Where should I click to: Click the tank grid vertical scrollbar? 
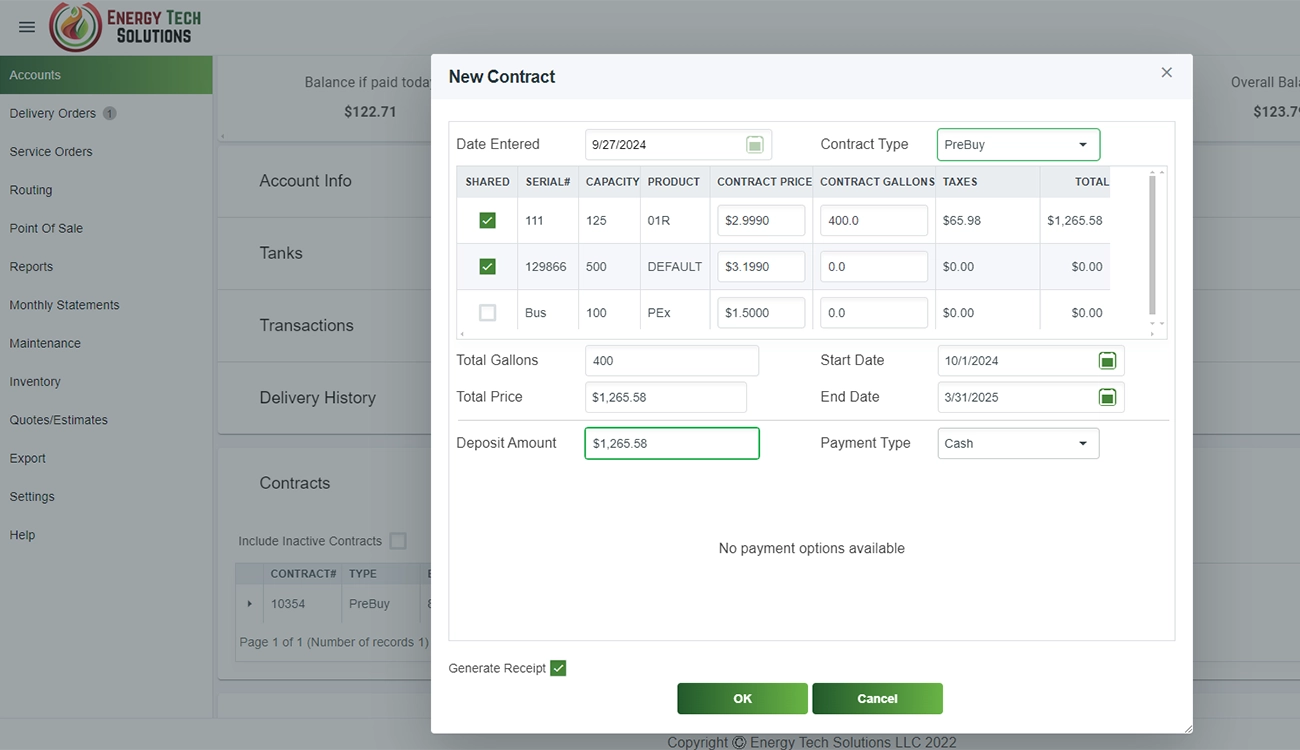pyautogui.click(x=1152, y=245)
